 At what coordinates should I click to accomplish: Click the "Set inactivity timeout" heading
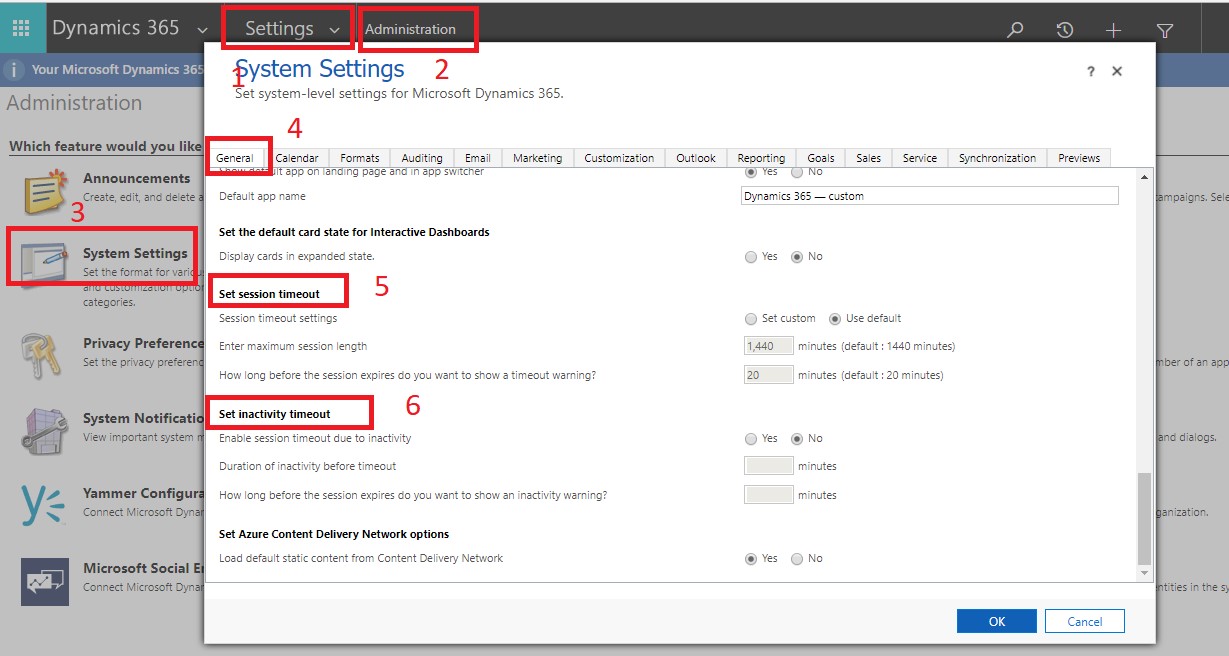[275, 414]
